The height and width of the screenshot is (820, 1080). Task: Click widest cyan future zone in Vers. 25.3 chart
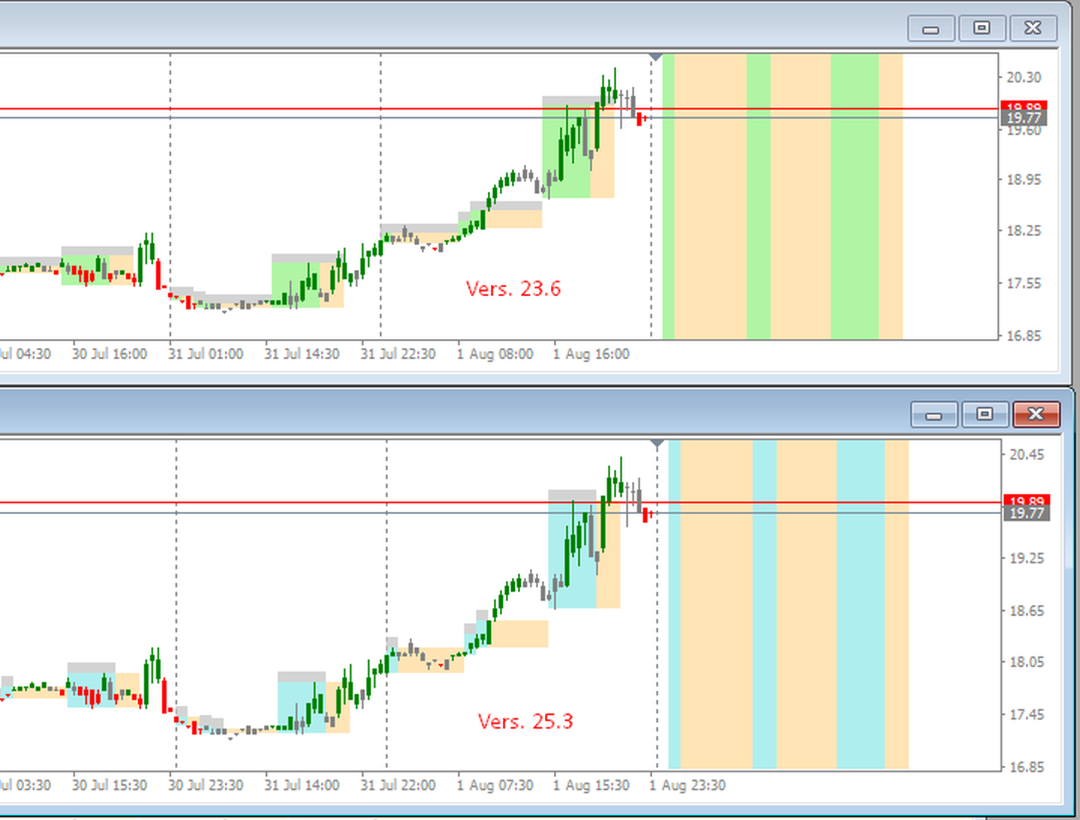(860, 605)
